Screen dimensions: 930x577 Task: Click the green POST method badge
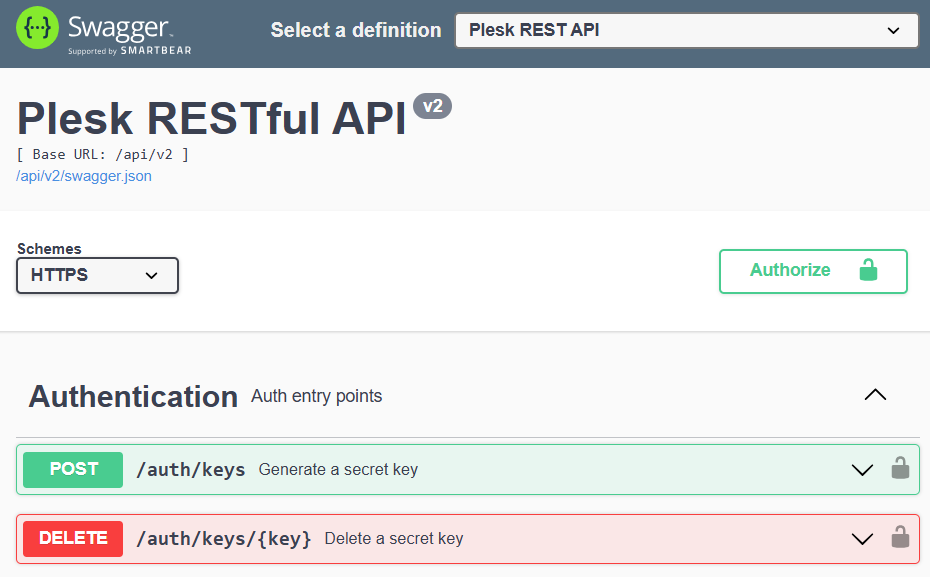tap(73, 470)
